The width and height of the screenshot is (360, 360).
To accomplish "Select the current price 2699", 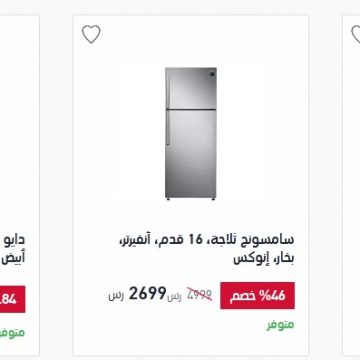I will (147, 293).
